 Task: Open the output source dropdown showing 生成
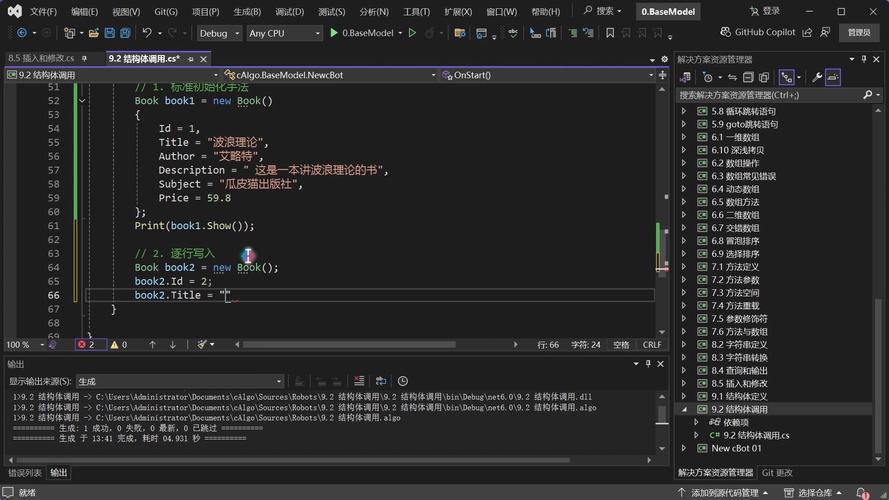click(x=180, y=381)
